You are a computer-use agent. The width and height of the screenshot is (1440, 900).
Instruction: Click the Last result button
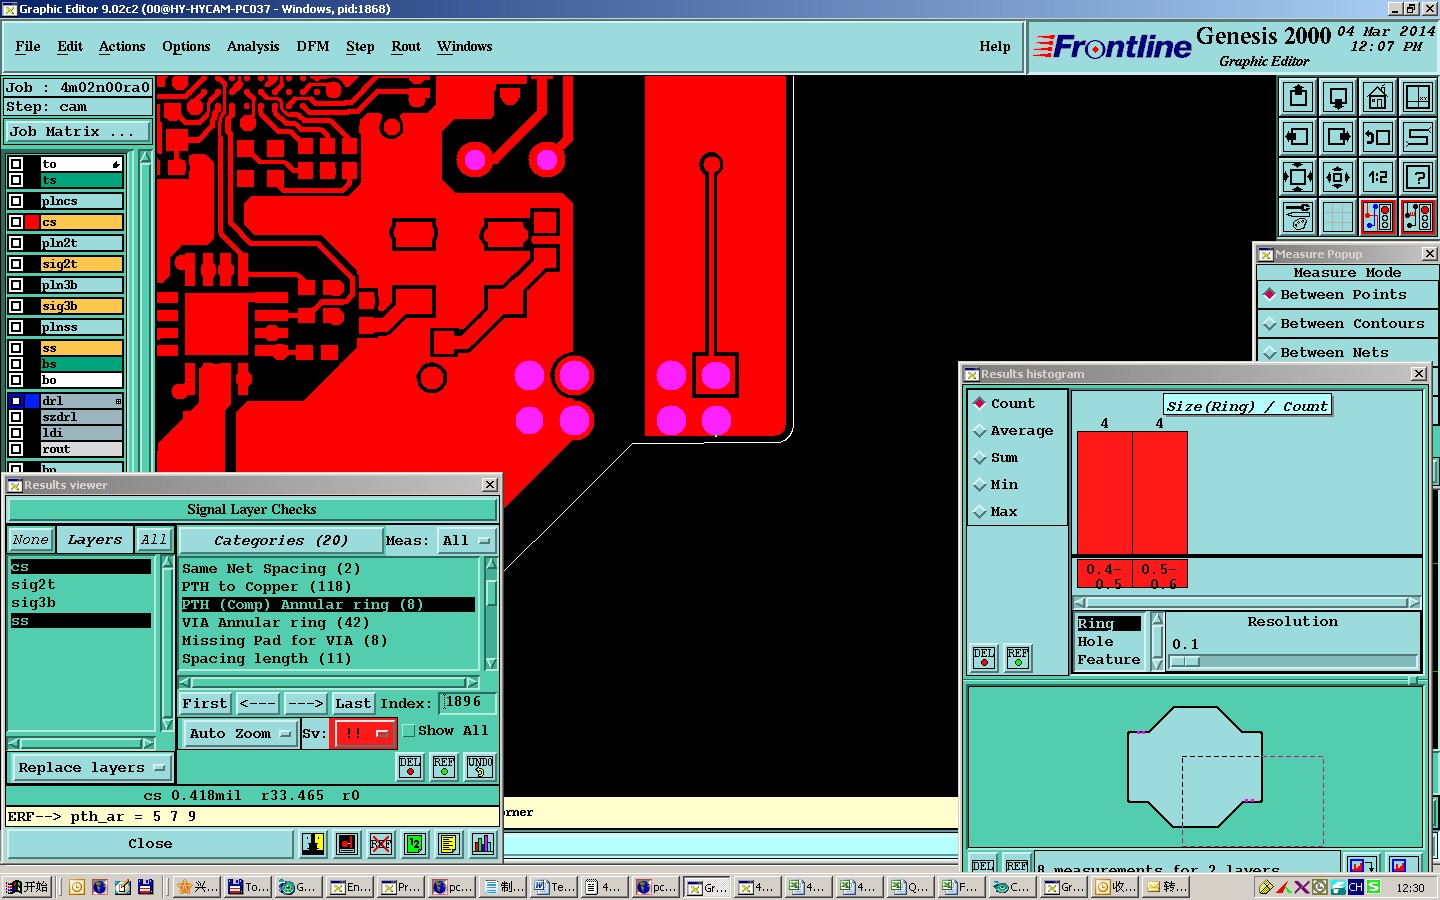point(353,704)
